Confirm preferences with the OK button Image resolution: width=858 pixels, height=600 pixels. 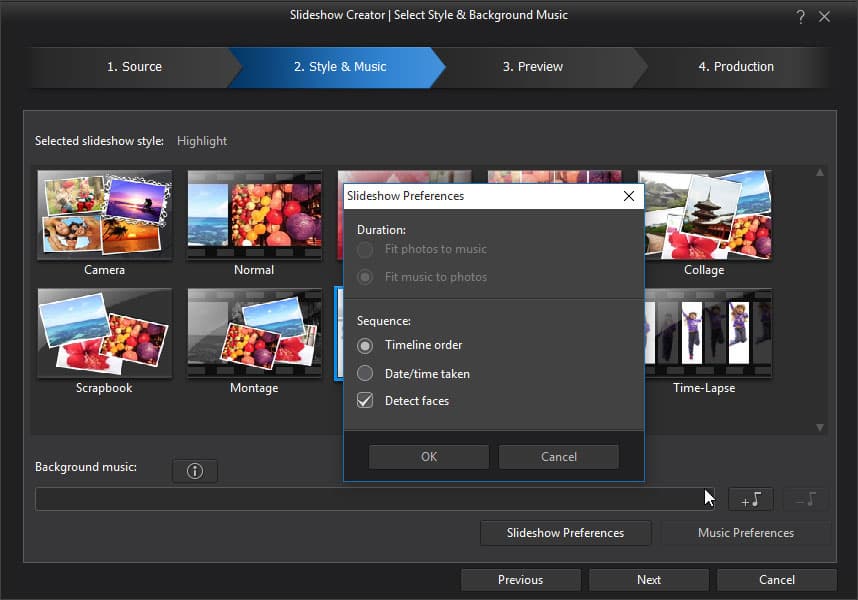[x=429, y=457]
